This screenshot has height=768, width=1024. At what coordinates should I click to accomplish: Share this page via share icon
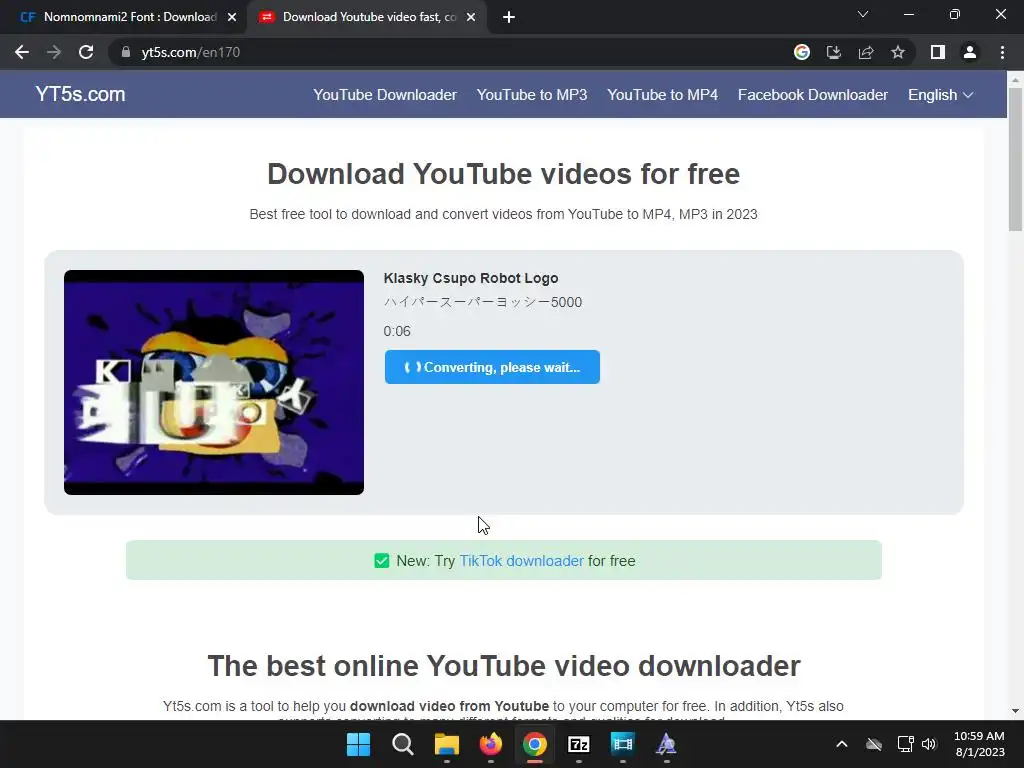pos(866,52)
